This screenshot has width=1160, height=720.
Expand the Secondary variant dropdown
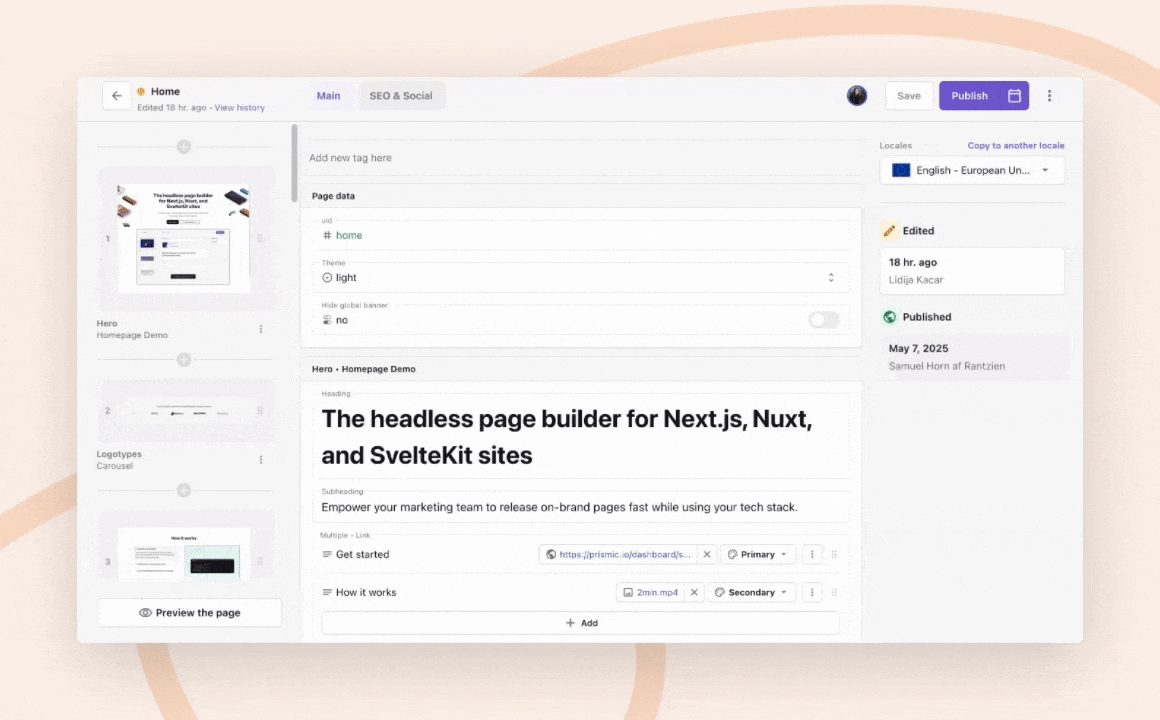(x=752, y=592)
